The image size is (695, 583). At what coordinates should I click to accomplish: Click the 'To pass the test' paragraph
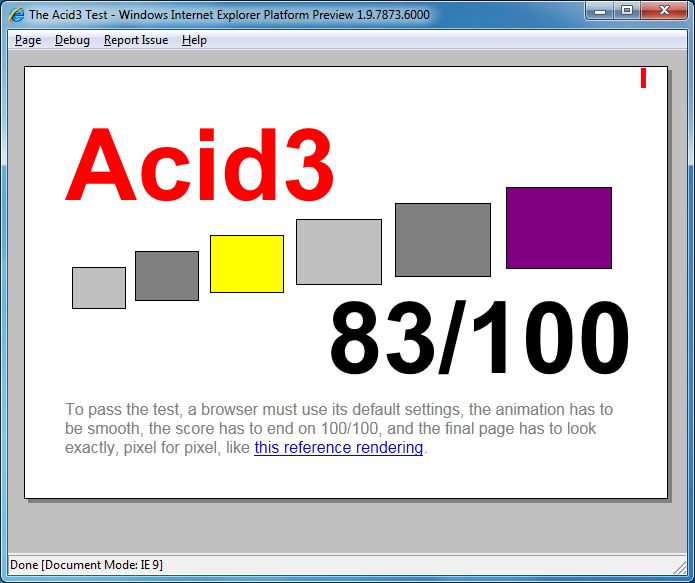pyautogui.click(x=339, y=428)
